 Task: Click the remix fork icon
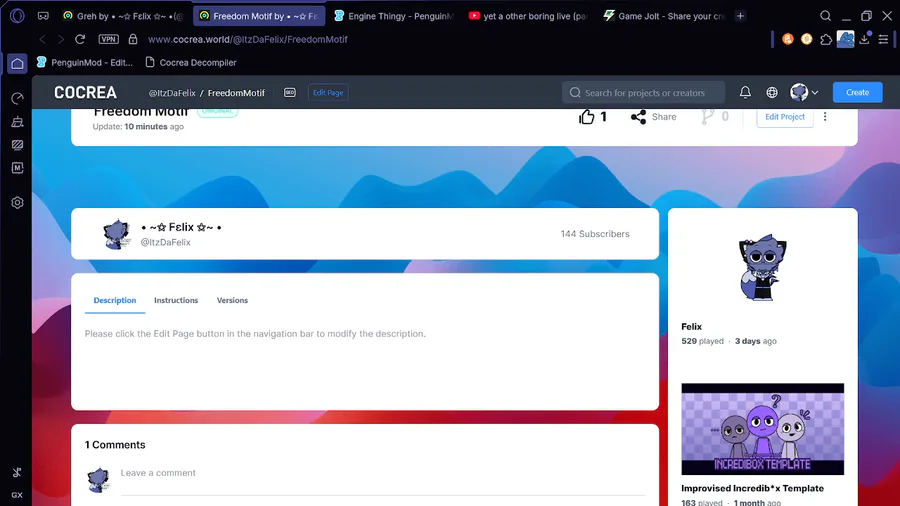707,117
